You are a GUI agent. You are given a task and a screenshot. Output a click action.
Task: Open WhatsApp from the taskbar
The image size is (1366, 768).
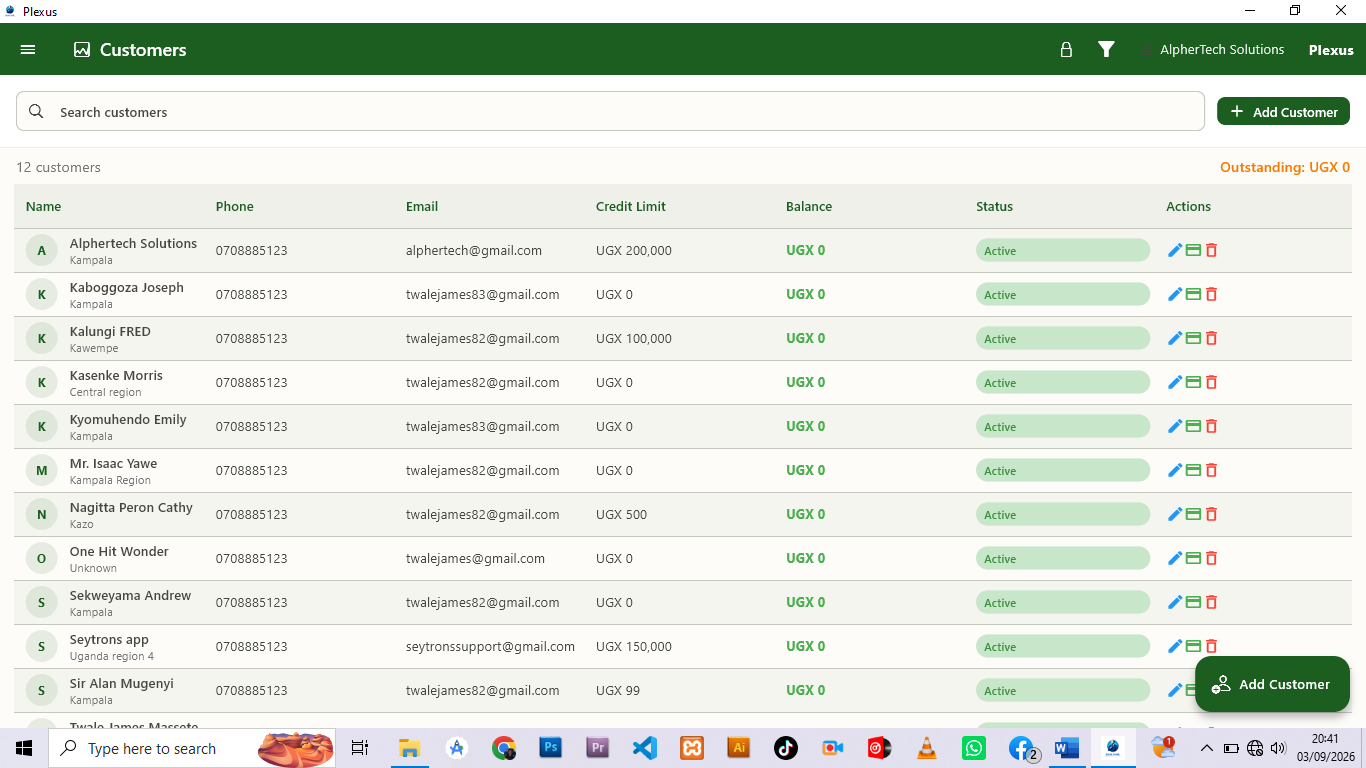coord(974,748)
